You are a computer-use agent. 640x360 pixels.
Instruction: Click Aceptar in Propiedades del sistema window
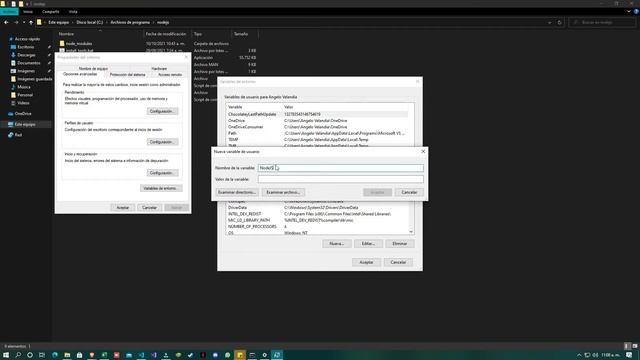point(123,208)
